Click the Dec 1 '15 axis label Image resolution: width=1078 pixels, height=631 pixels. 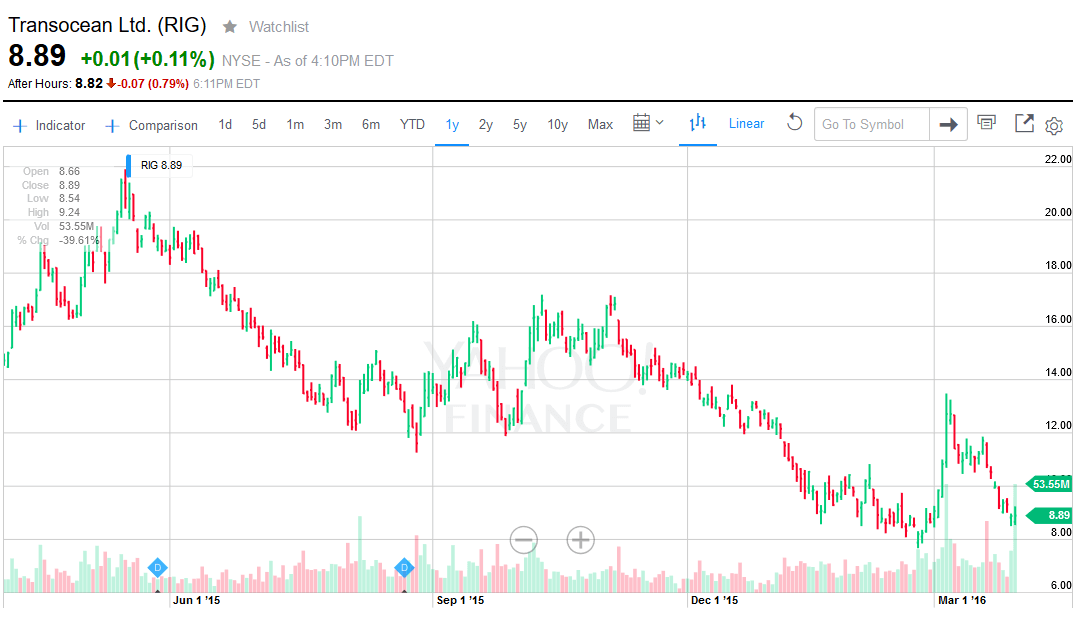click(x=714, y=600)
